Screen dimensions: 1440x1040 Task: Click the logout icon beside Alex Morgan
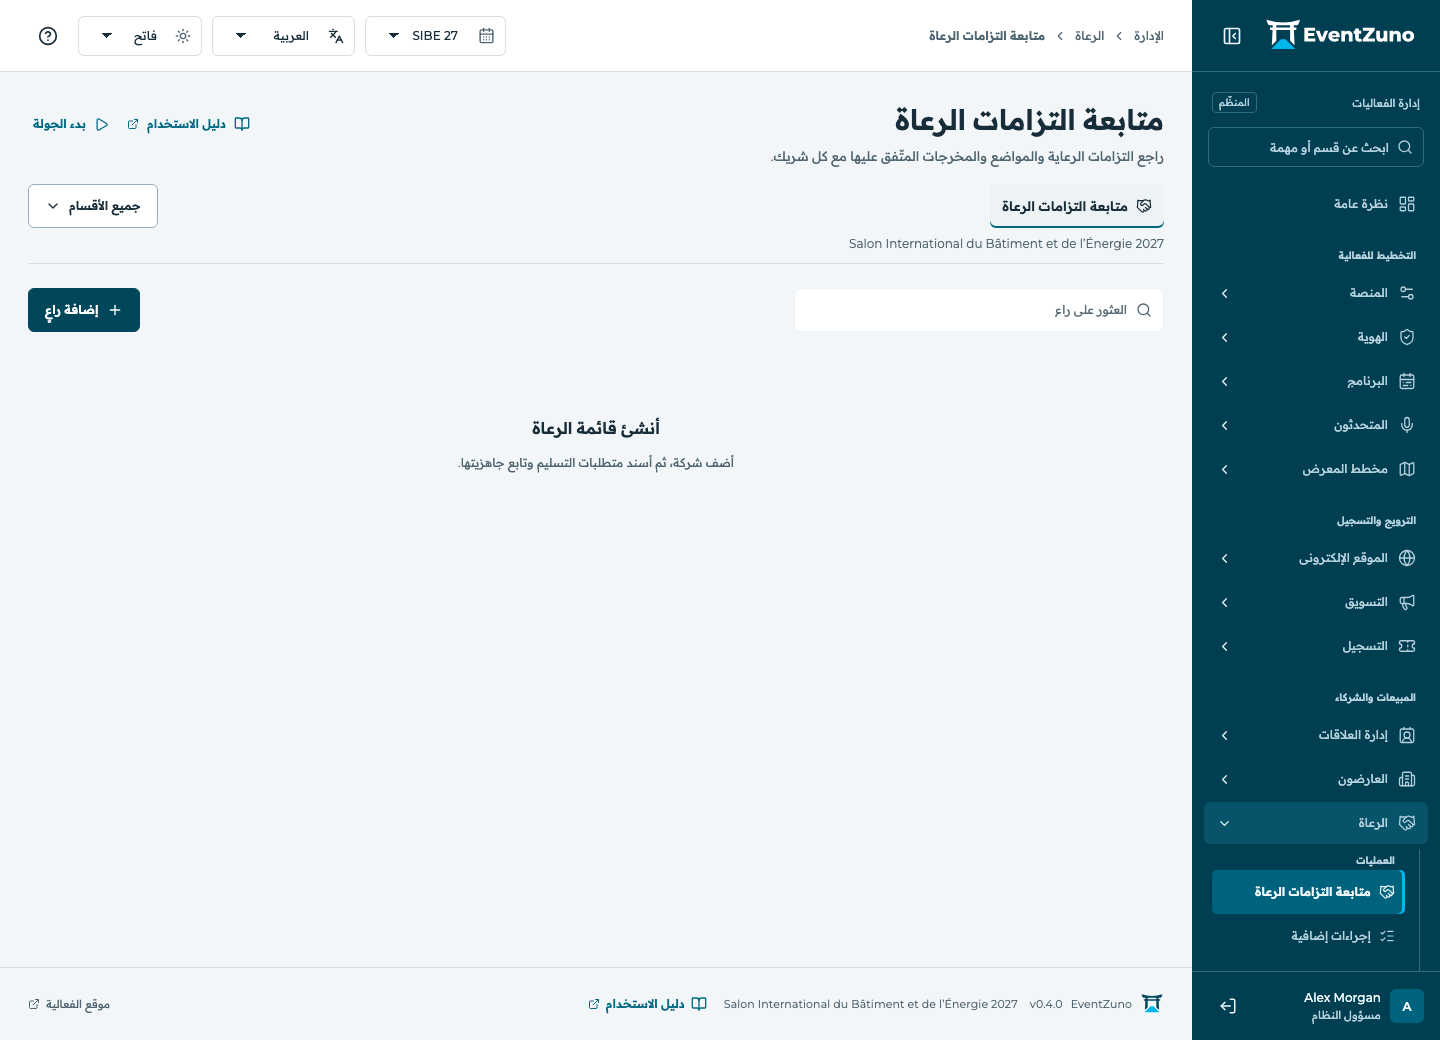pyautogui.click(x=1228, y=1006)
